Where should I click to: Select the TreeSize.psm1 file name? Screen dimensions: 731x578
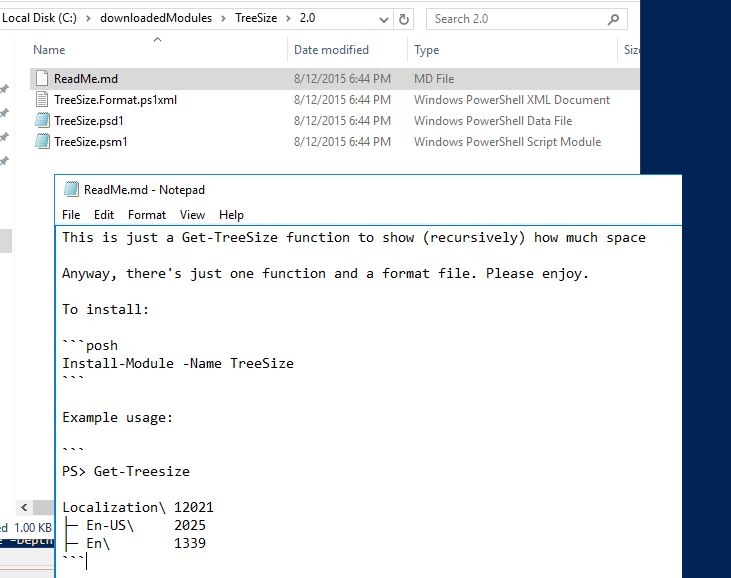(90, 142)
